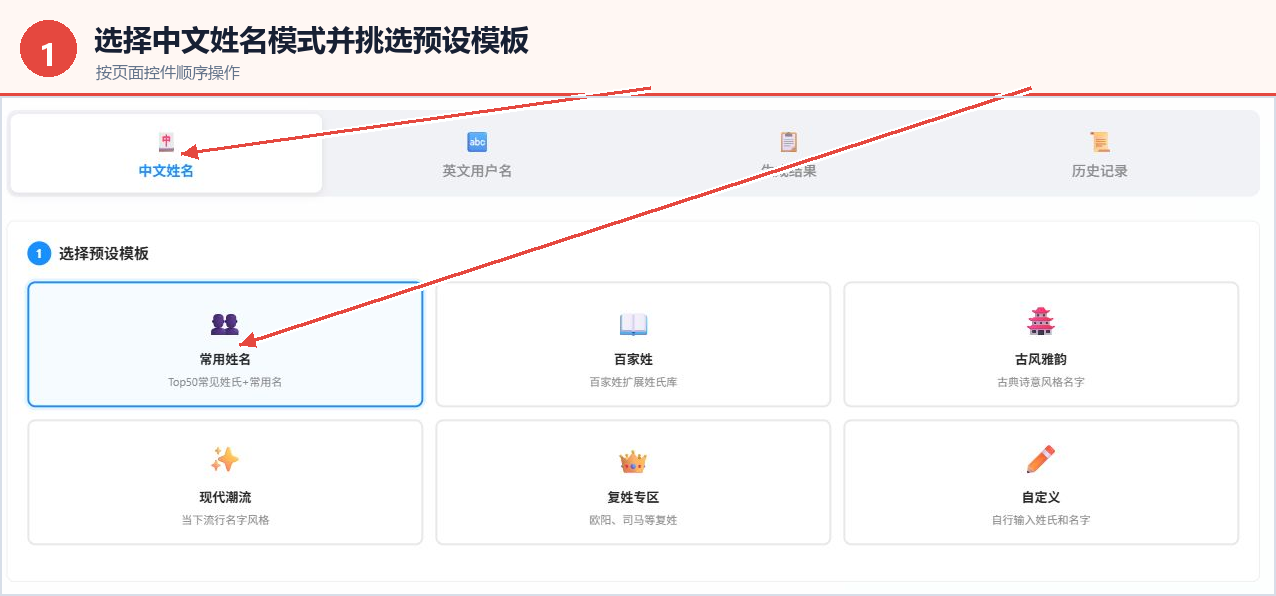Click the sparkles icon on the 现代潮流 card

point(225,460)
